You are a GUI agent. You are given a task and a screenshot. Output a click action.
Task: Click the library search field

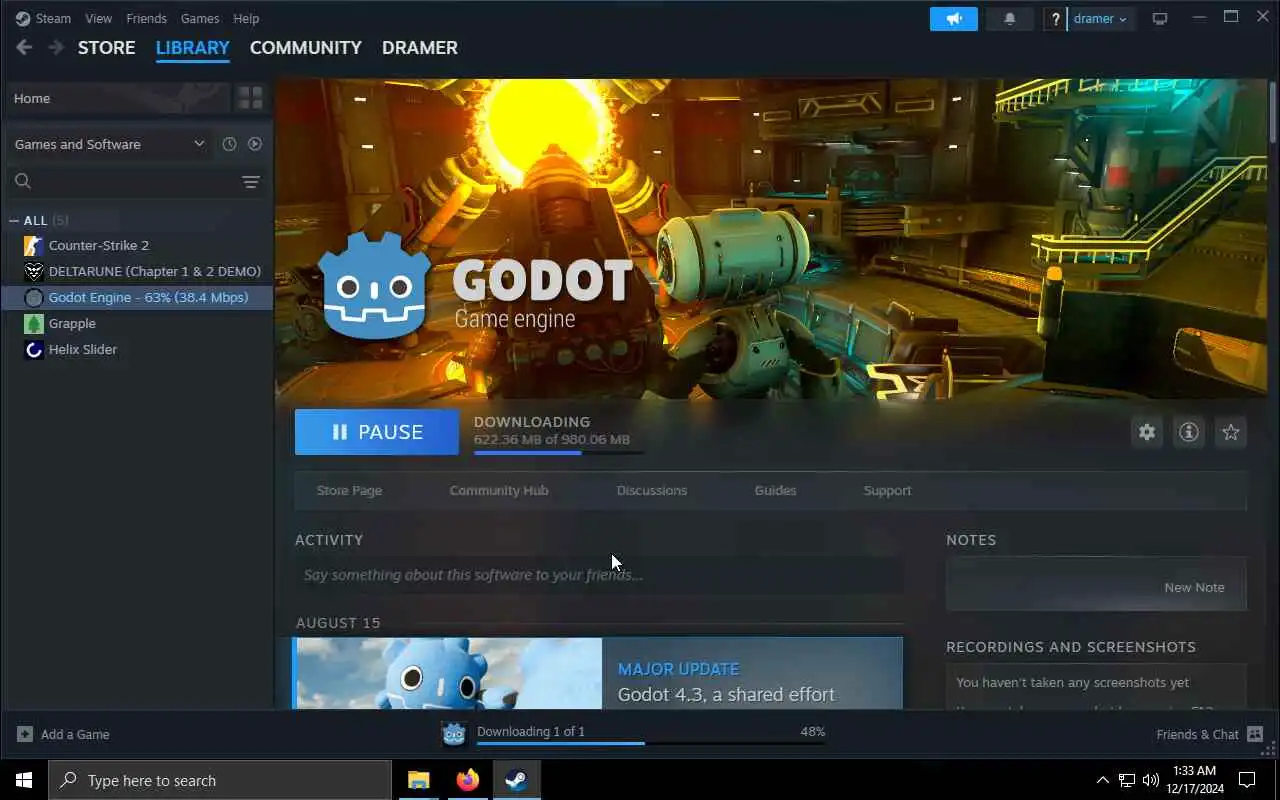(136, 181)
